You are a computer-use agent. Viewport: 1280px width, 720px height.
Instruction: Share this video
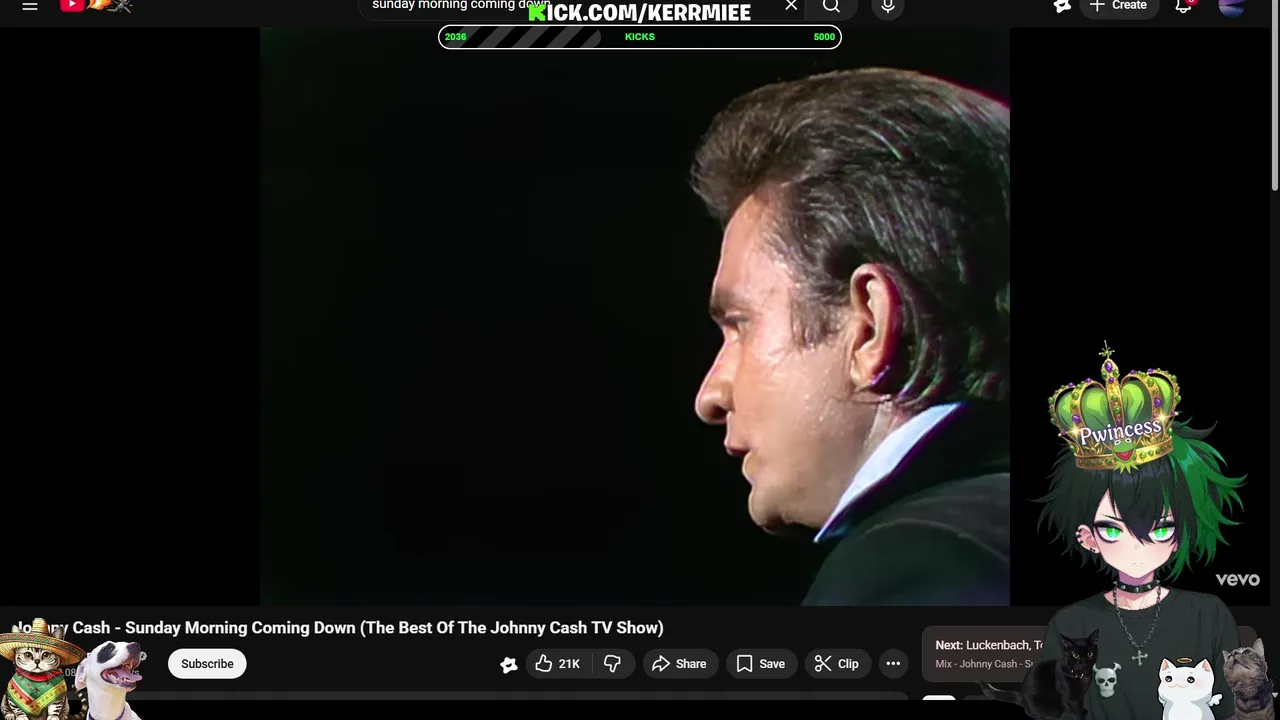(x=679, y=664)
